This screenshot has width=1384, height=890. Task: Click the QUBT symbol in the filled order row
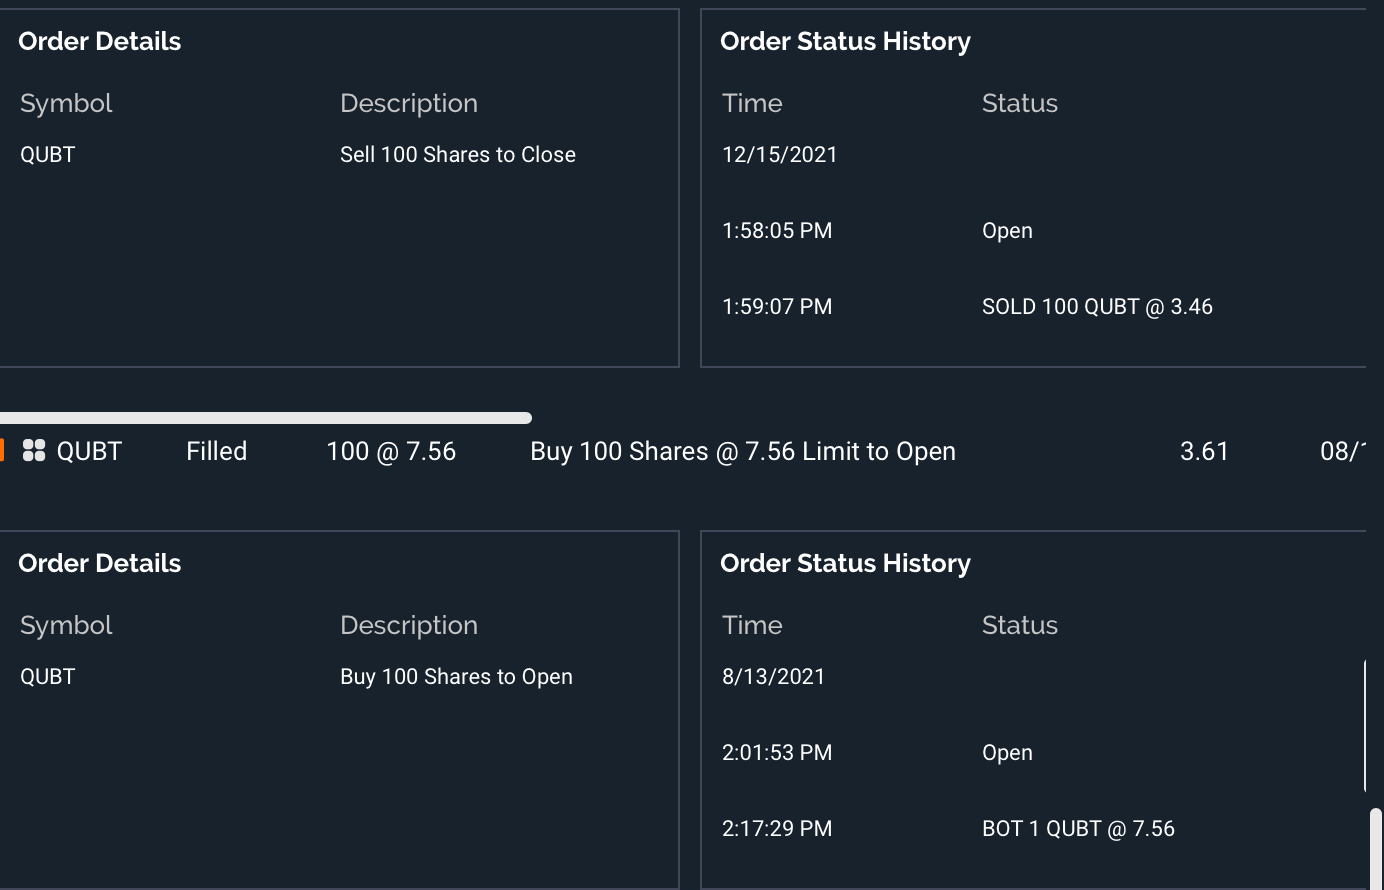[89, 451]
